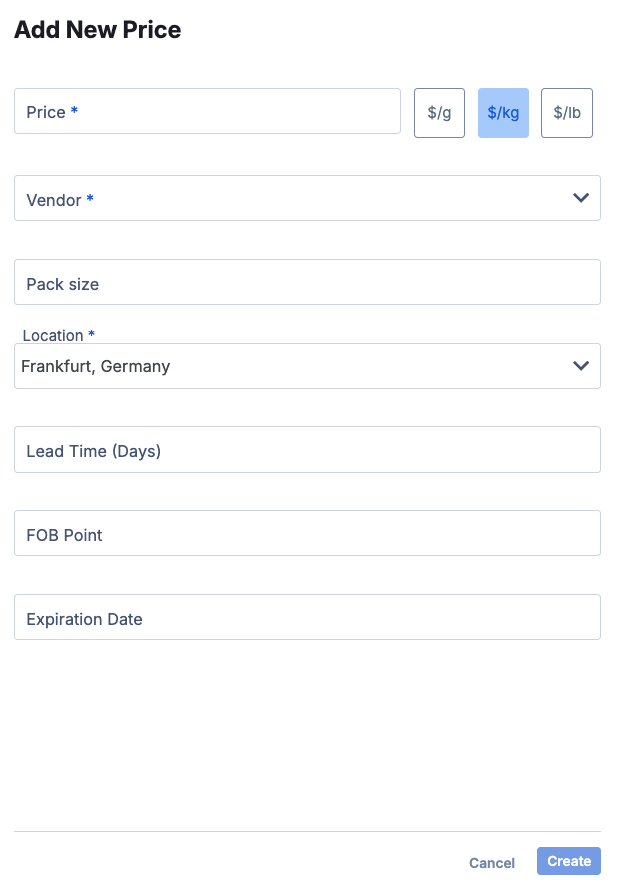Change location from Frankfurt, Germany
This screenshot has width=618, height=885.
pos(307,366)
